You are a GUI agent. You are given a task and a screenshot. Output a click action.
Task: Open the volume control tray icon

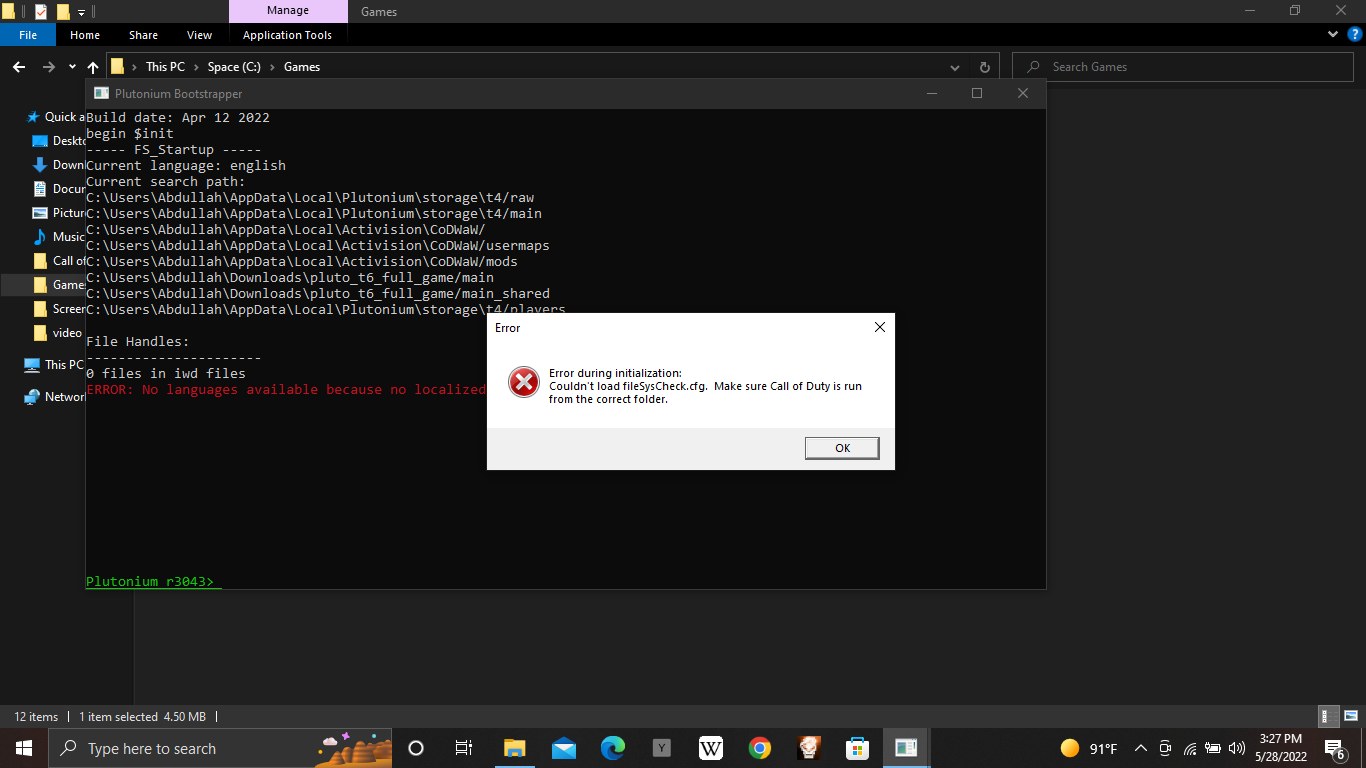[x=1237, y=748]
